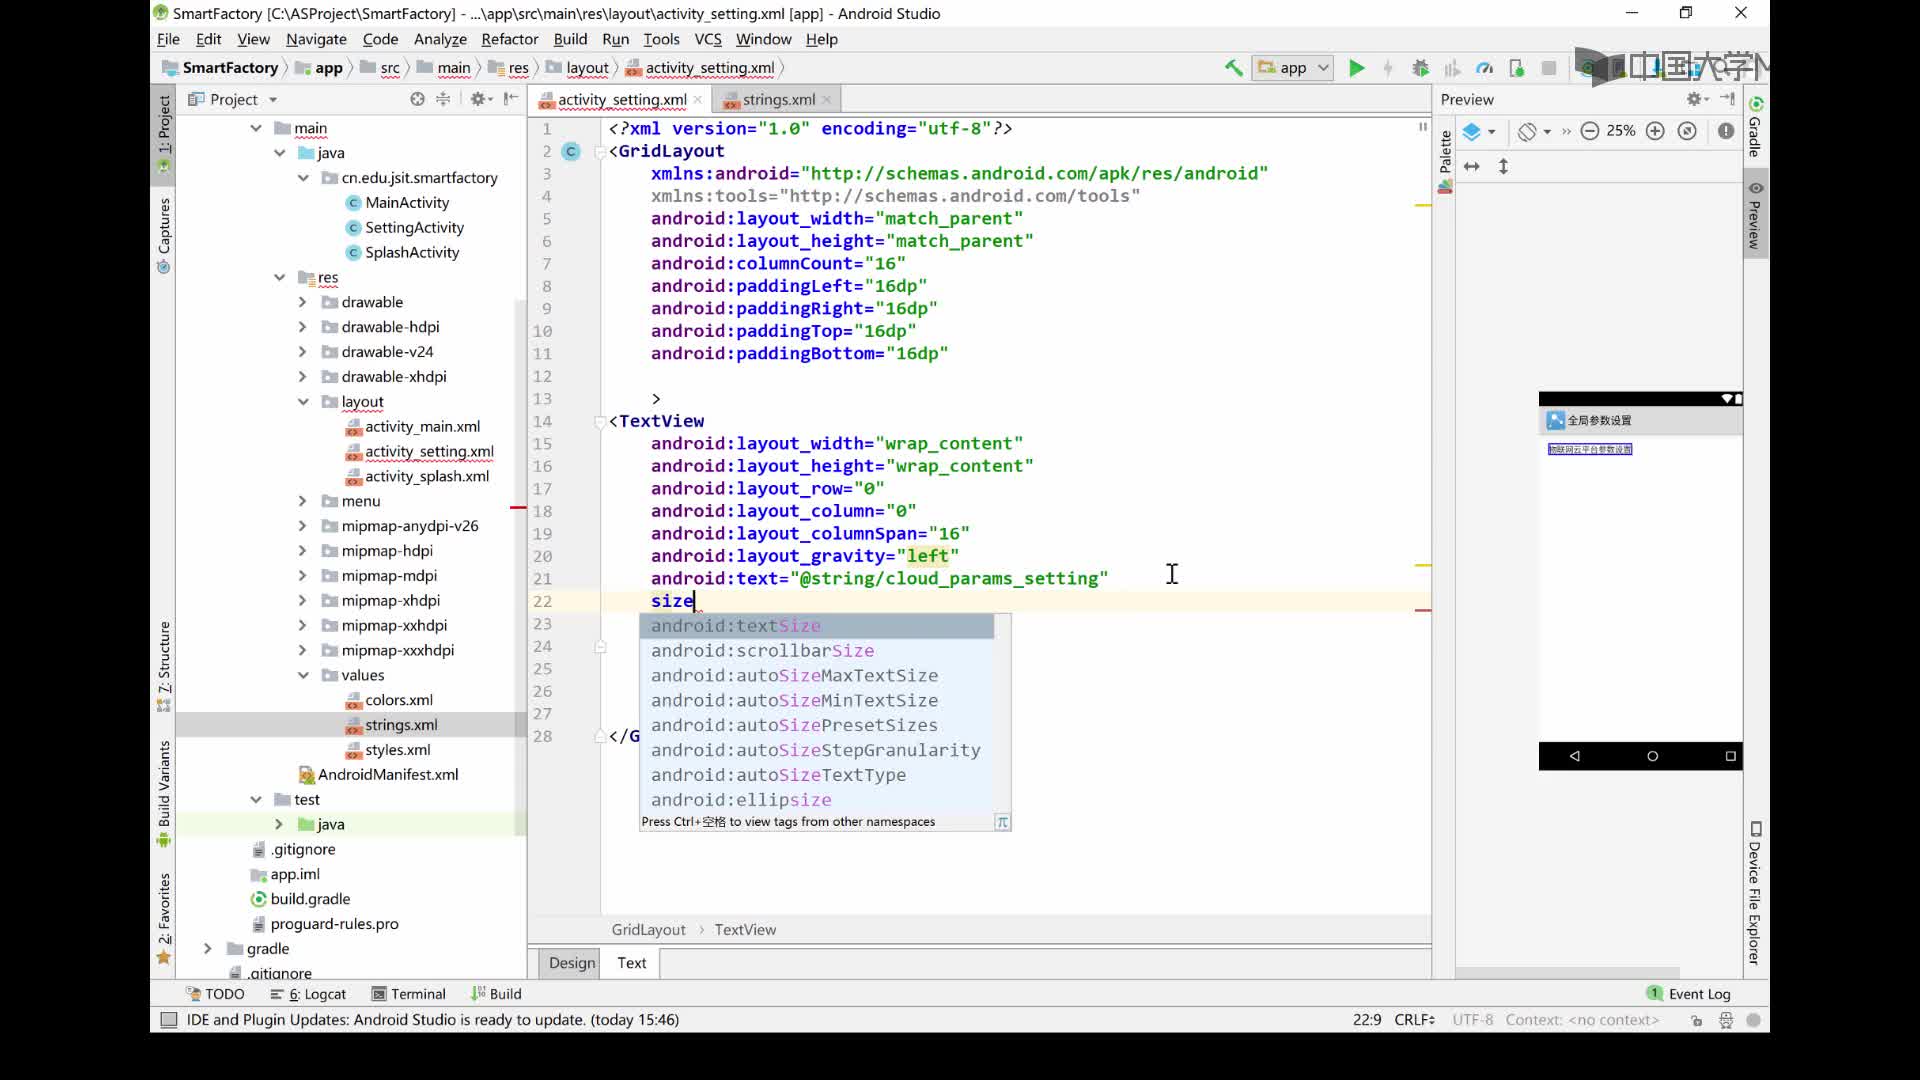The width and height of the screenshot is (1920, 1080).
Task: Click the GridLayout breadcrumb
Action: click(648, 930)
